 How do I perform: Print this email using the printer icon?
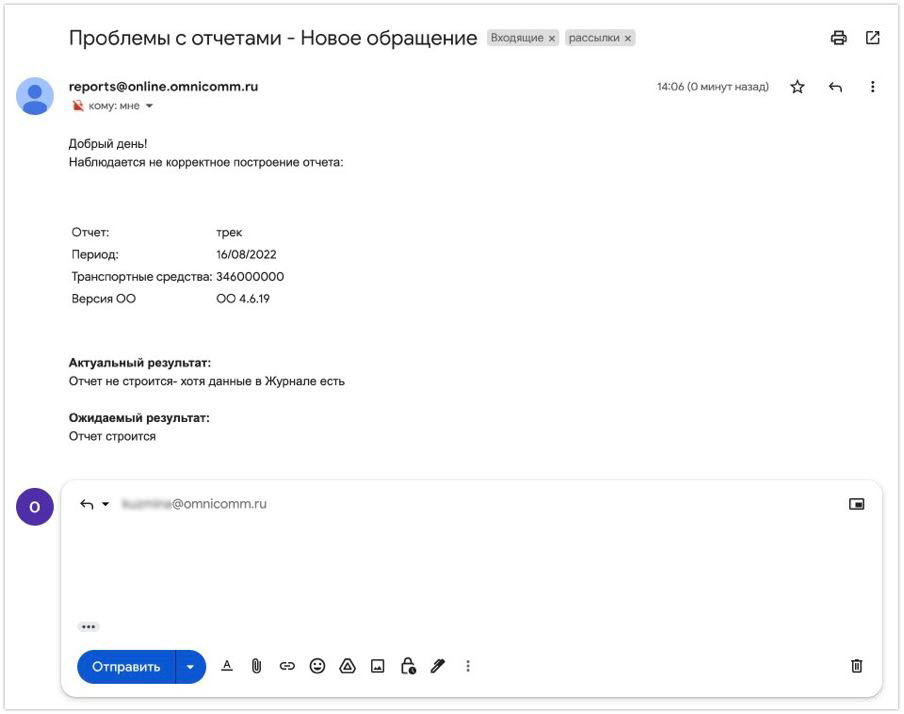(x=838, y=38)
